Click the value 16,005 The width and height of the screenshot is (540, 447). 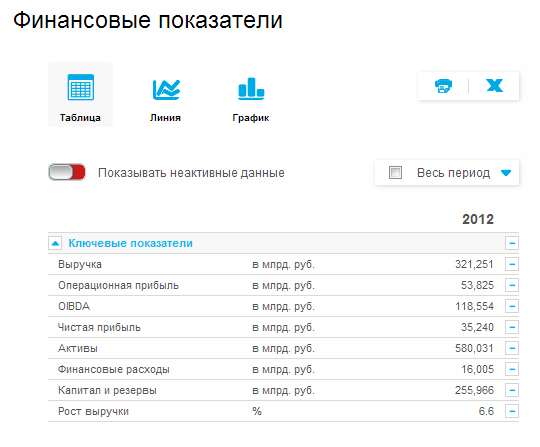point(477,369)
